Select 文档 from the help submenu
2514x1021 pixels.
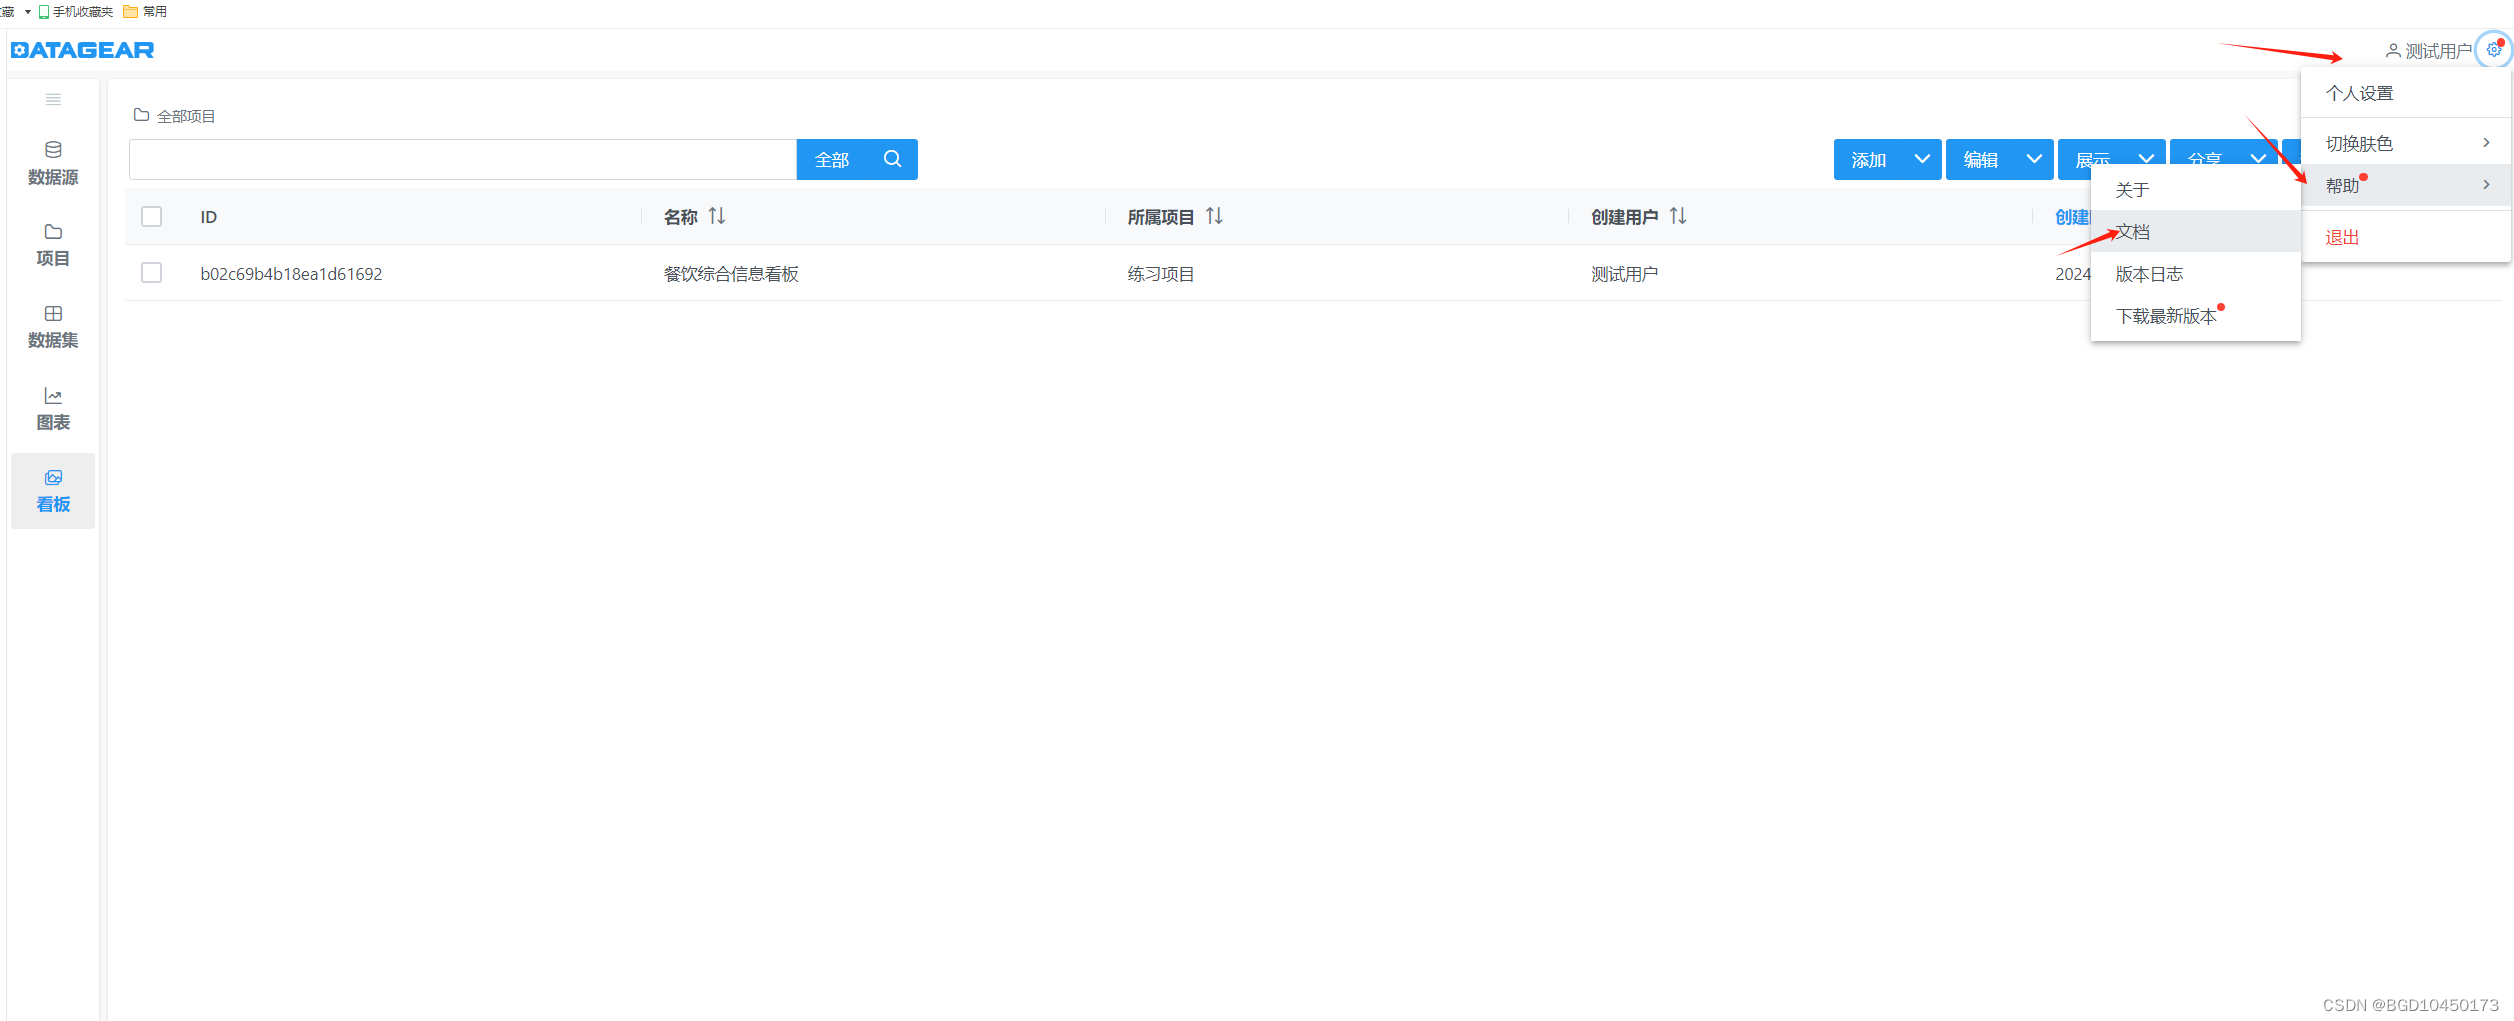[2133, 231]
